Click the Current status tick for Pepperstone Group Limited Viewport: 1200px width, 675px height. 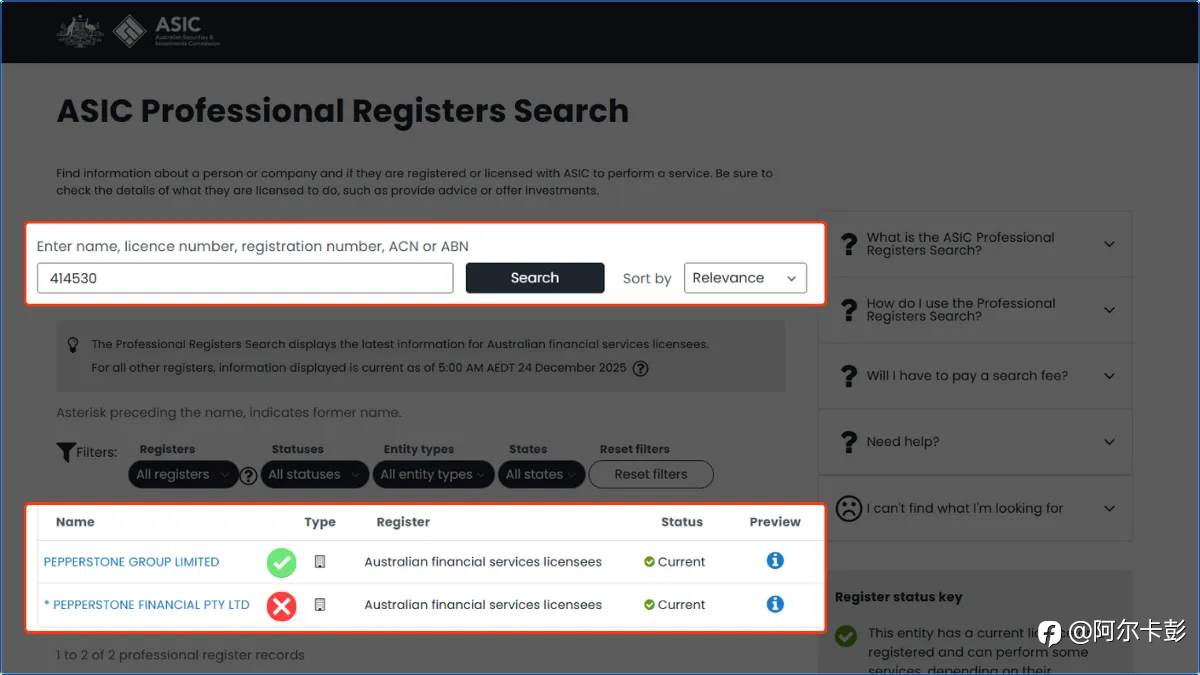(649, 562)
